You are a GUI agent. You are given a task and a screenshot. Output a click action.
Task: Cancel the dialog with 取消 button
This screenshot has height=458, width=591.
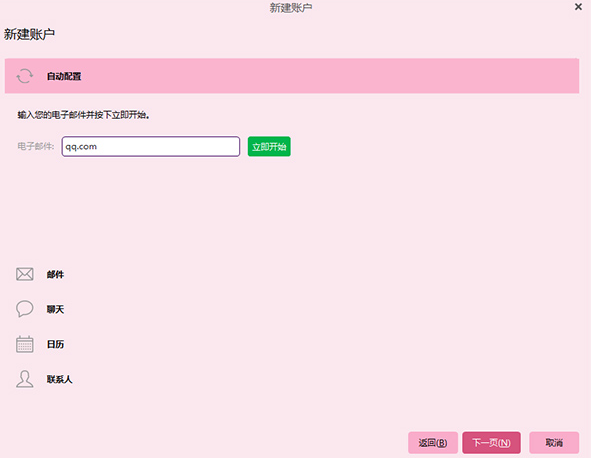[554, 443]
